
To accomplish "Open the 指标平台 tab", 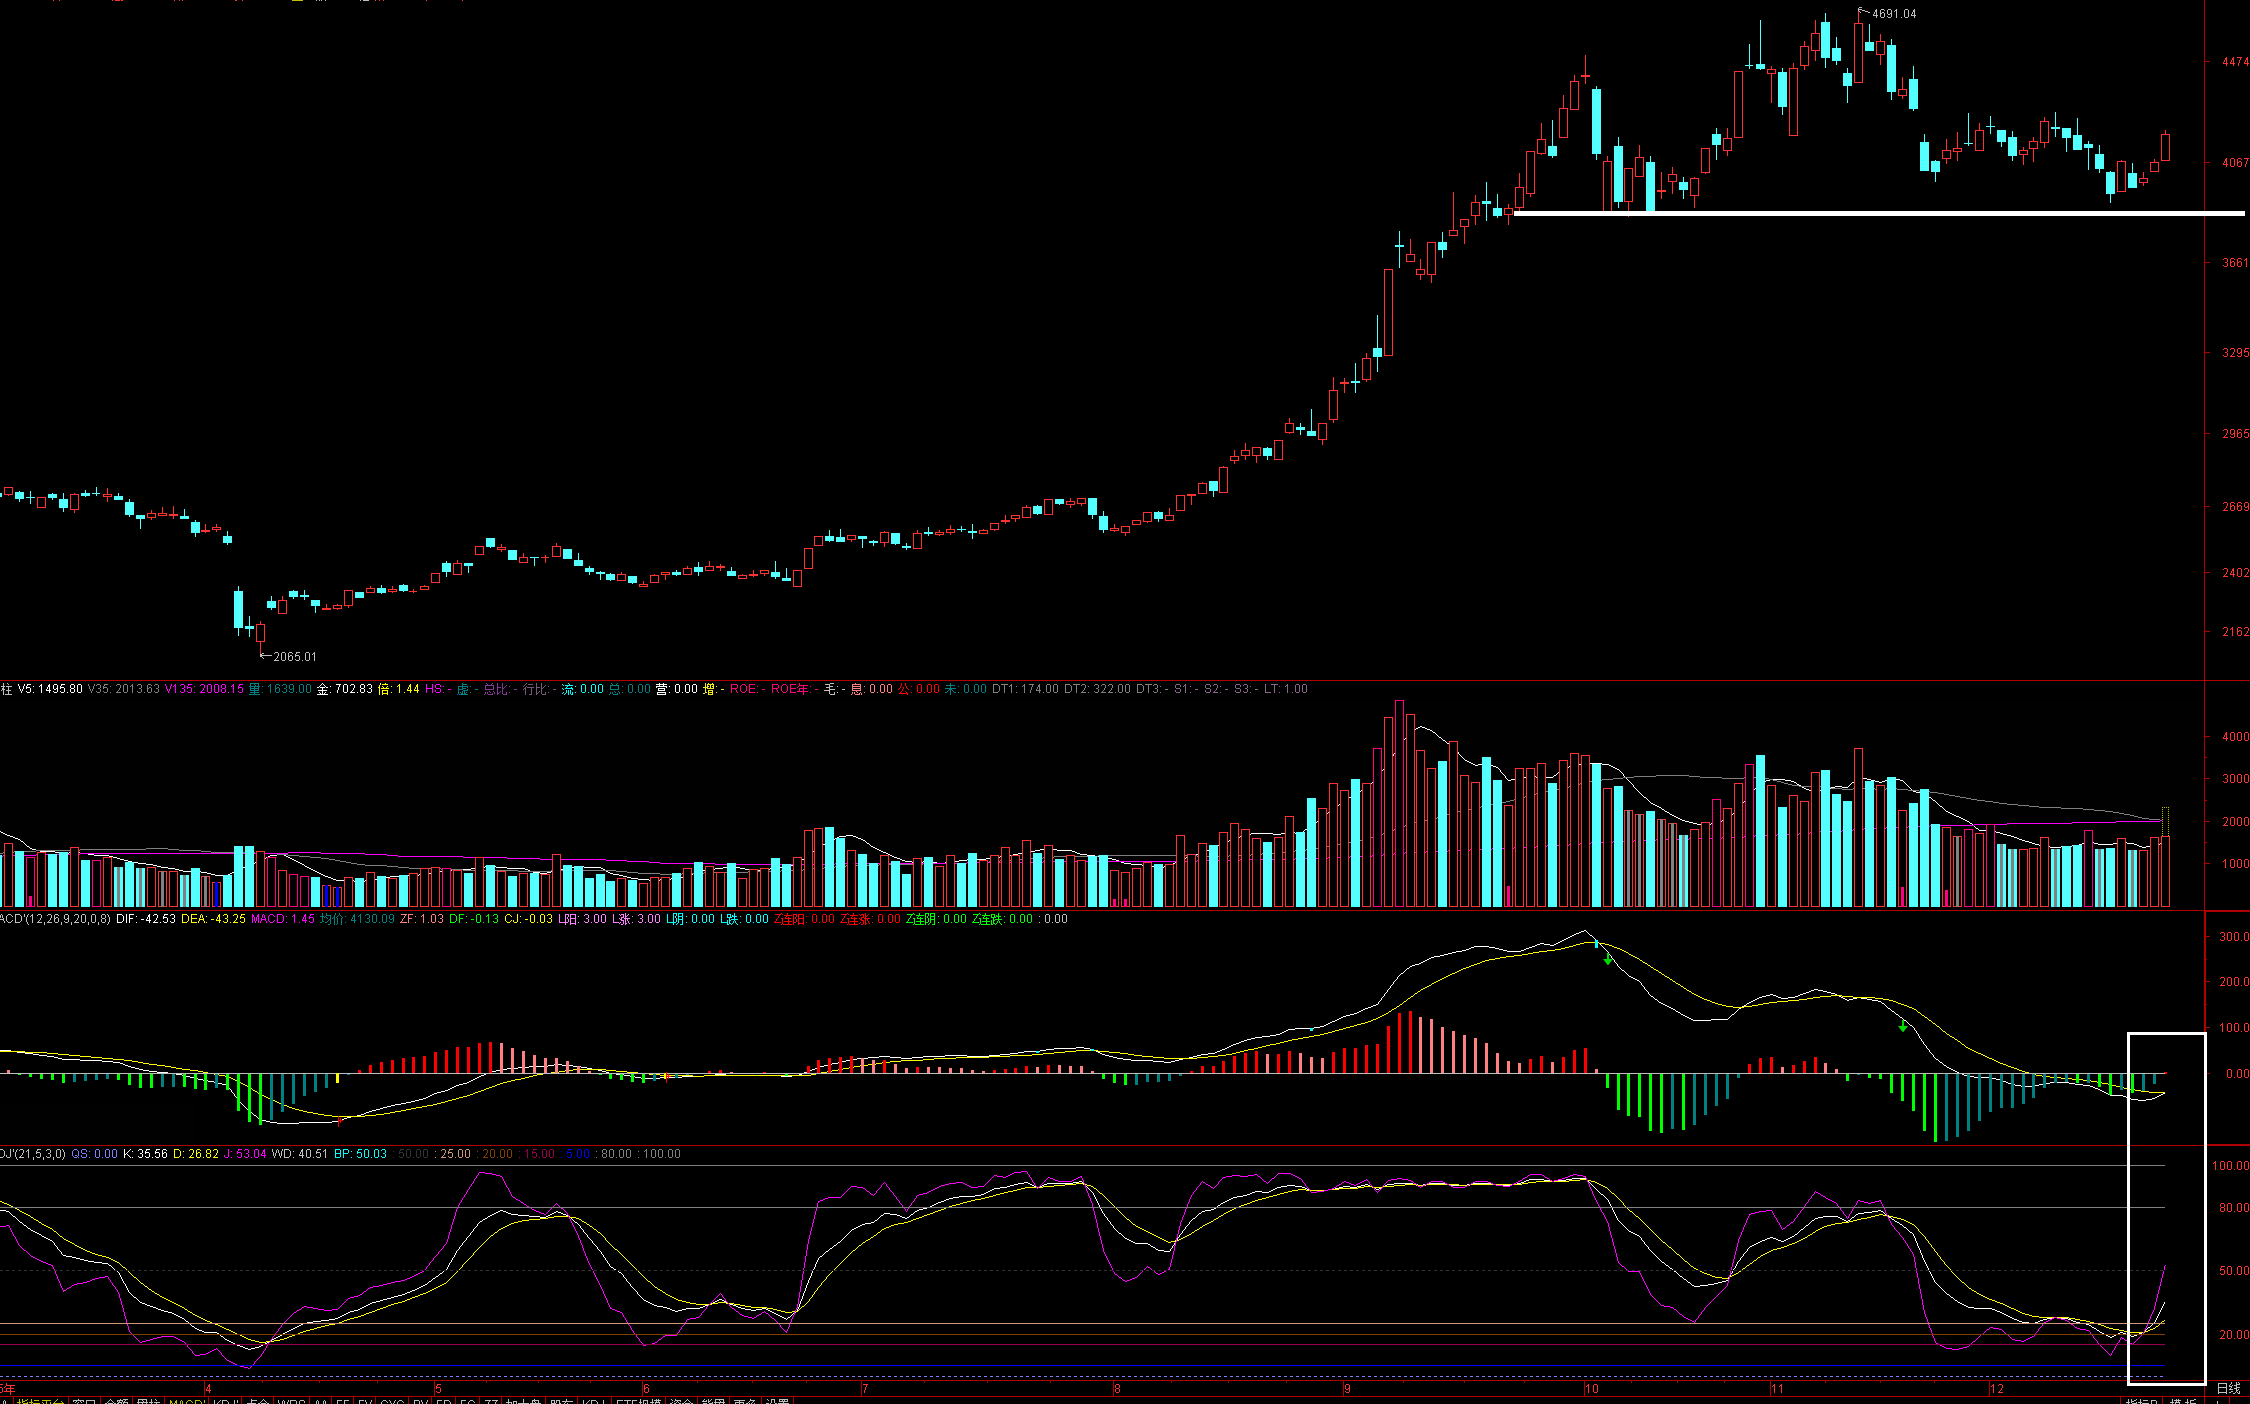I will (40, 1402).
